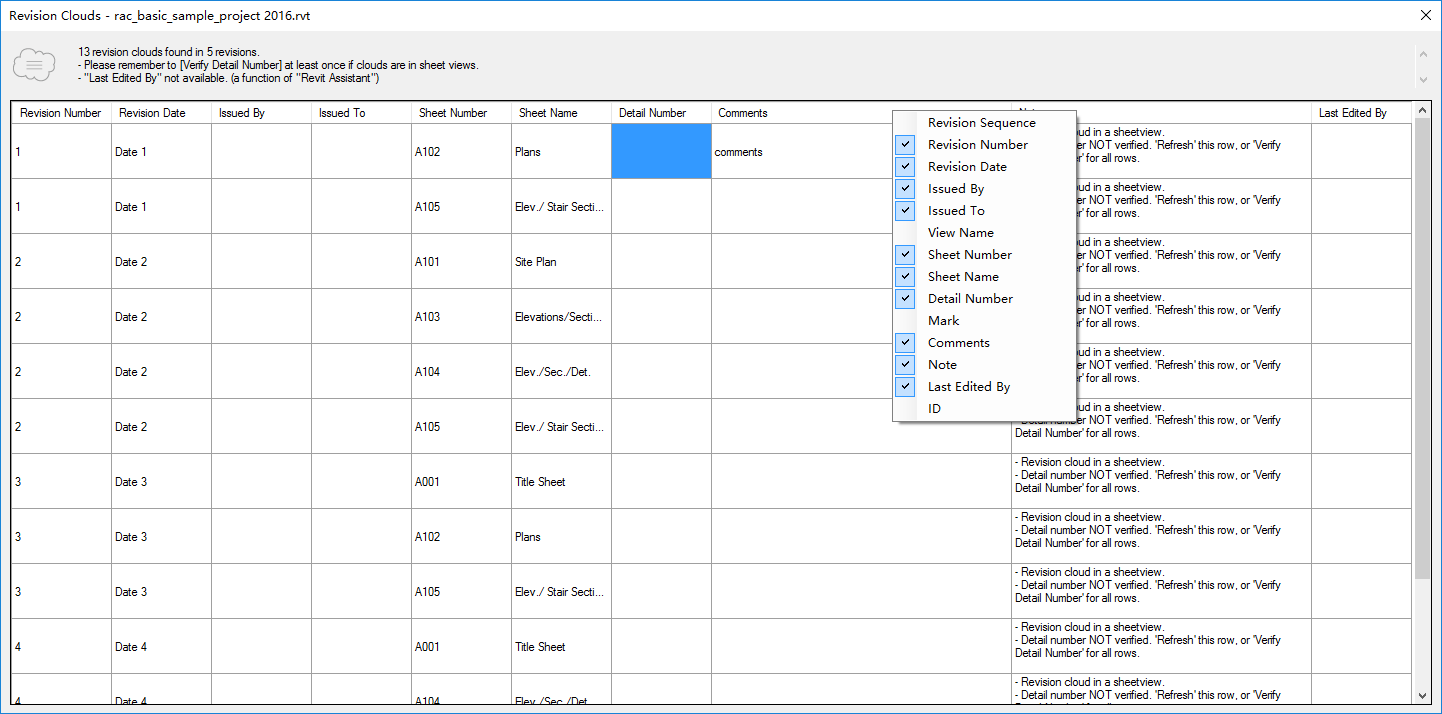Click the Detail Number column header

pyautogui.click(x=659, y=113)
